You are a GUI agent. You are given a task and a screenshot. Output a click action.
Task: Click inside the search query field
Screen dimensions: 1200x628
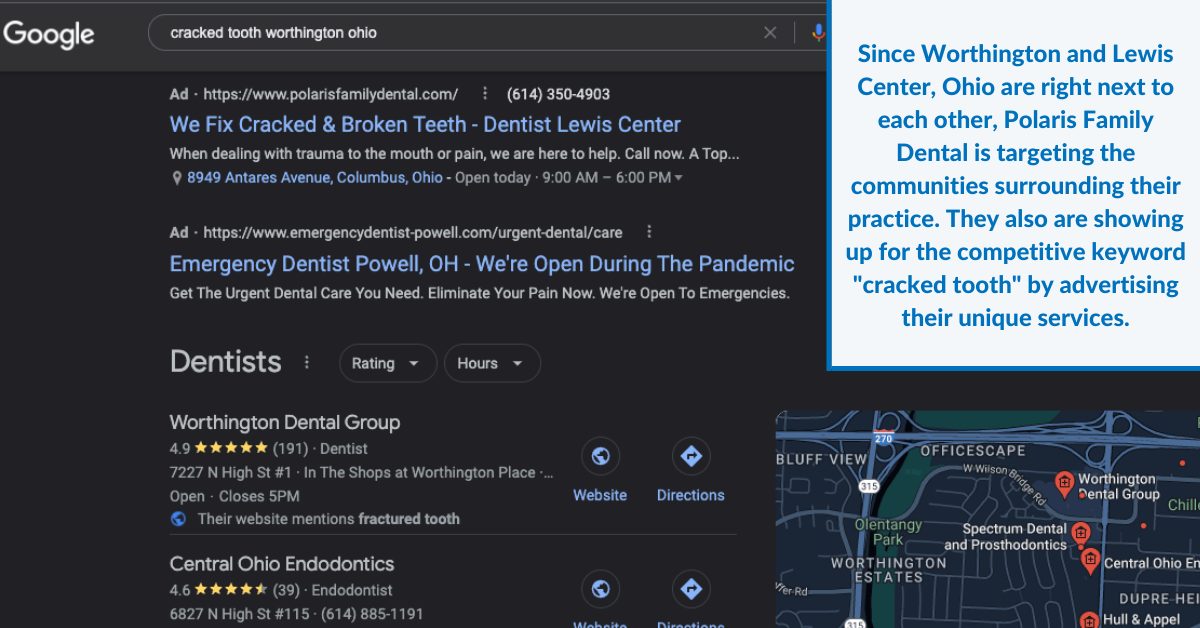(x=400, y=33)
